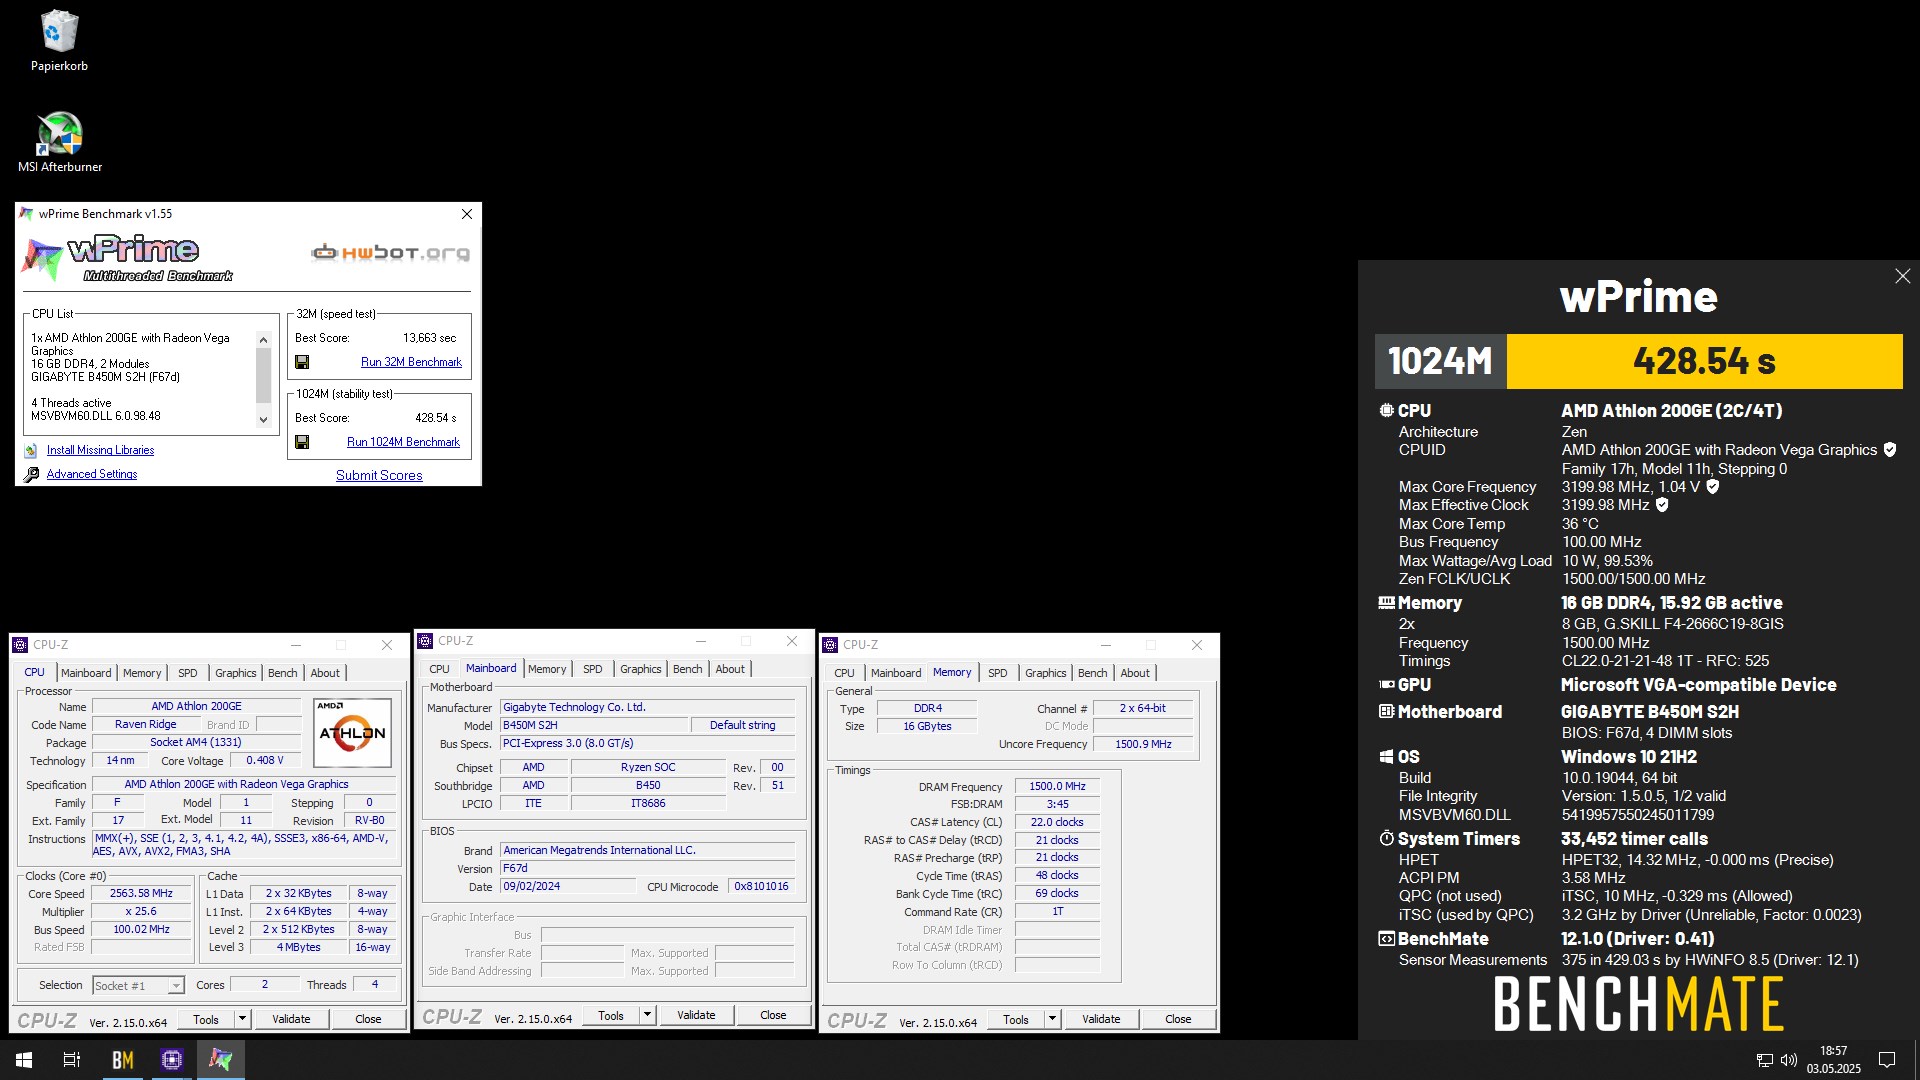Open the notification center icon
1920x1080 pixels.
(x=1887, y=1060)
